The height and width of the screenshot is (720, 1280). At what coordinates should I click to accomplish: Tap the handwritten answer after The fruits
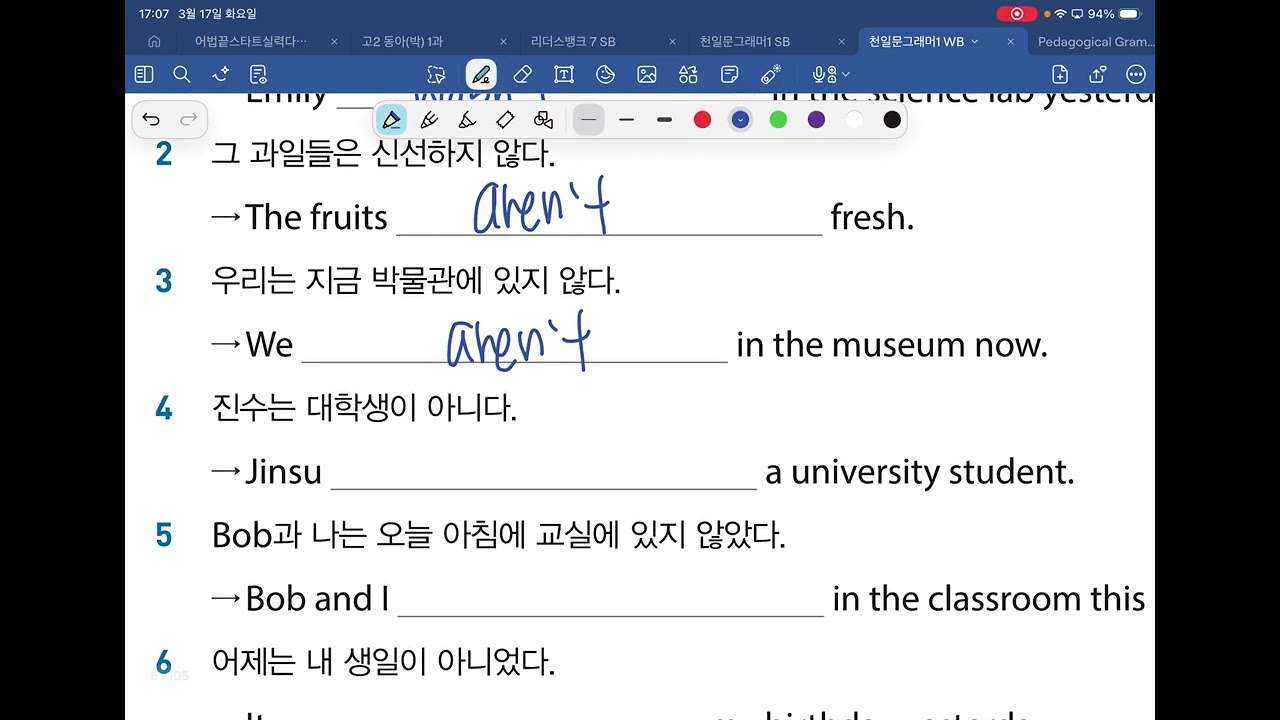coord(541,207)
